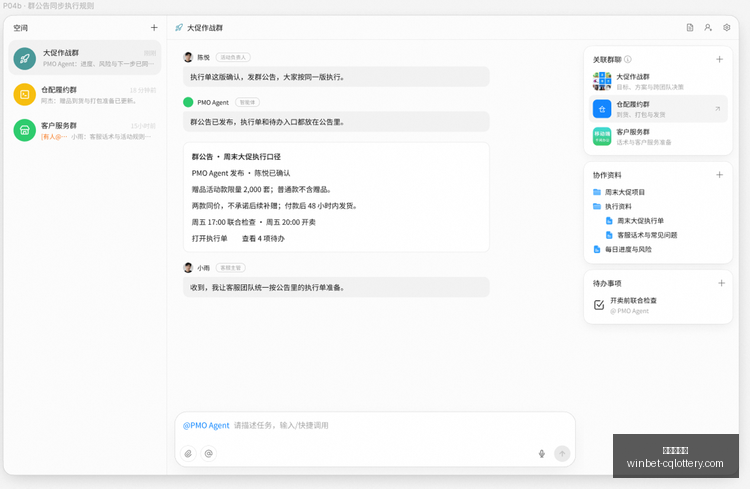Click the rocket icon in chat header

click(x=179, y=28)
